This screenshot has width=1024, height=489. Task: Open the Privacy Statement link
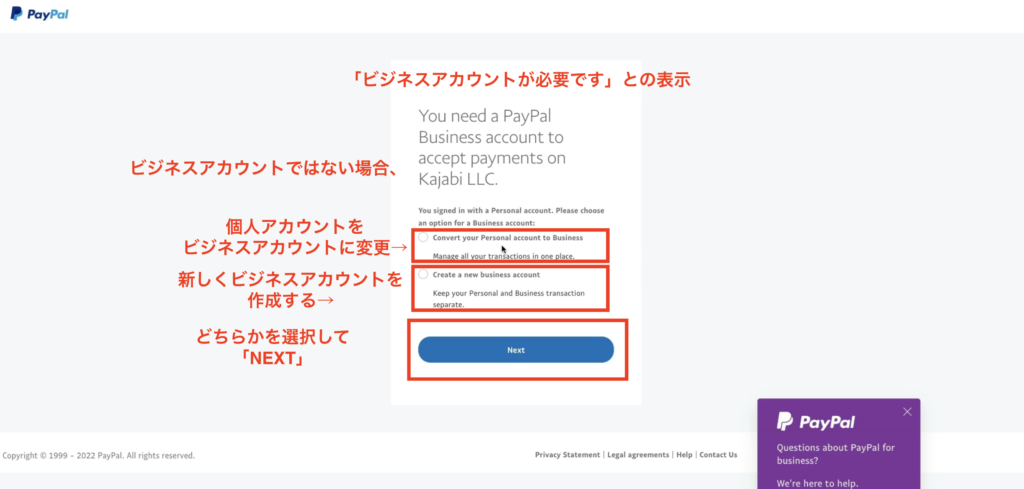point(567,455)
